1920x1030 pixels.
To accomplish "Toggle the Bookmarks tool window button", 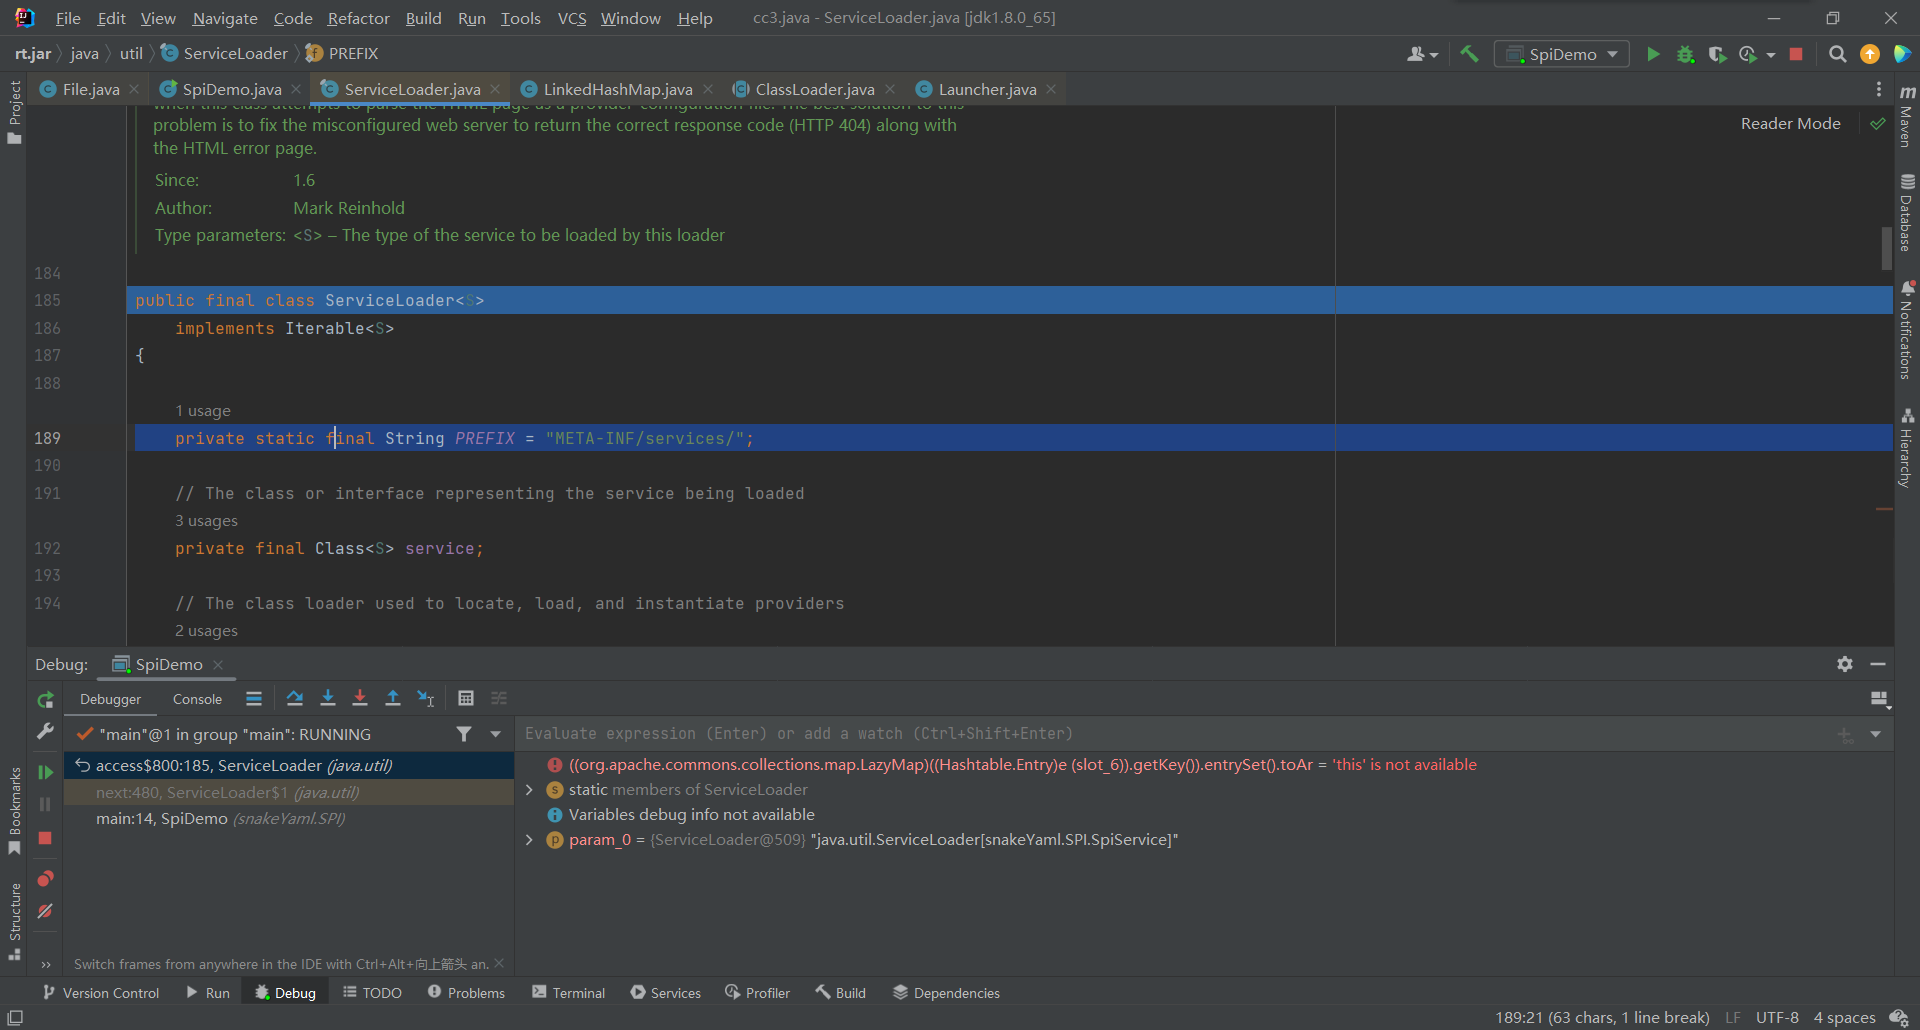I will coord(14,811).
